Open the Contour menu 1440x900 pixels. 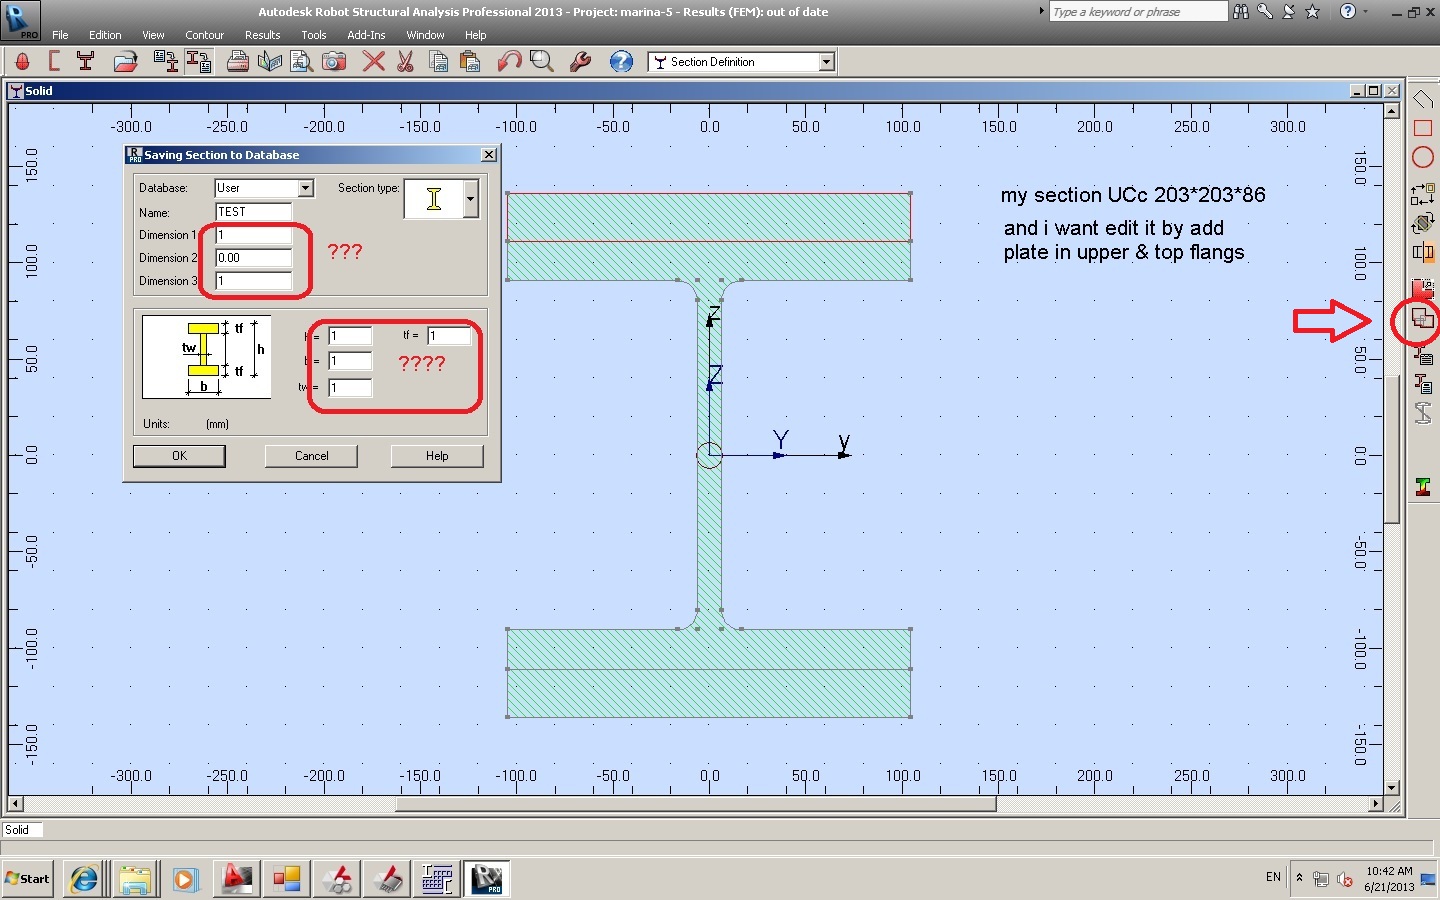click(204, 34)
